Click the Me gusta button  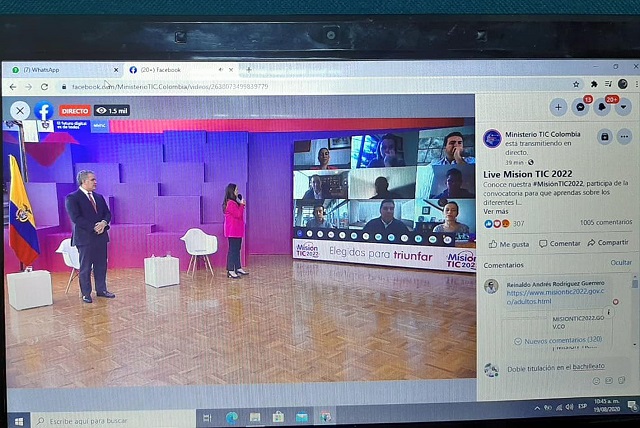coord(509,244)
